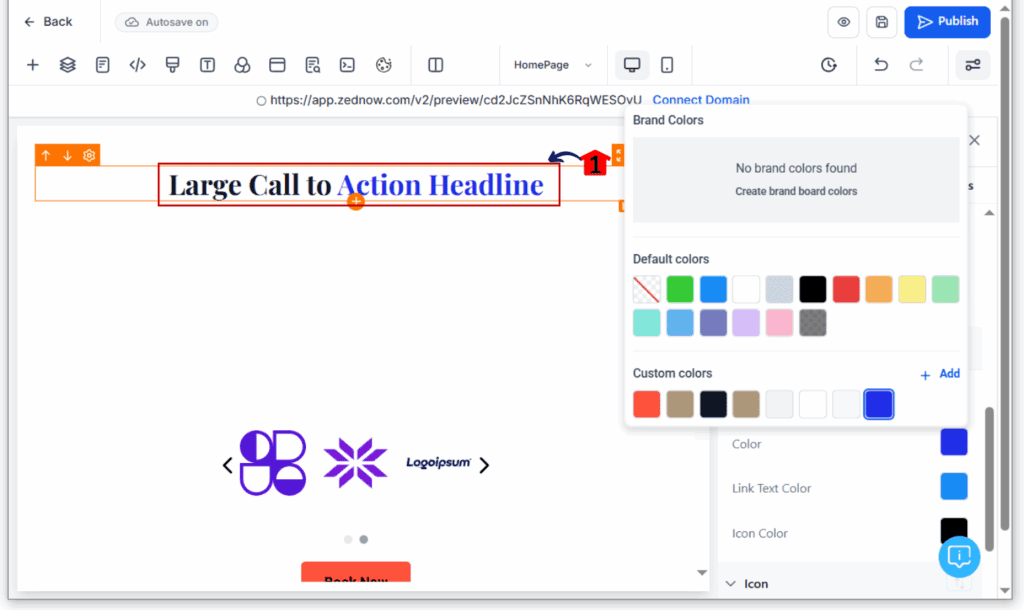
Task: Open the page search settings icon
Action: (x=313, y=65)
